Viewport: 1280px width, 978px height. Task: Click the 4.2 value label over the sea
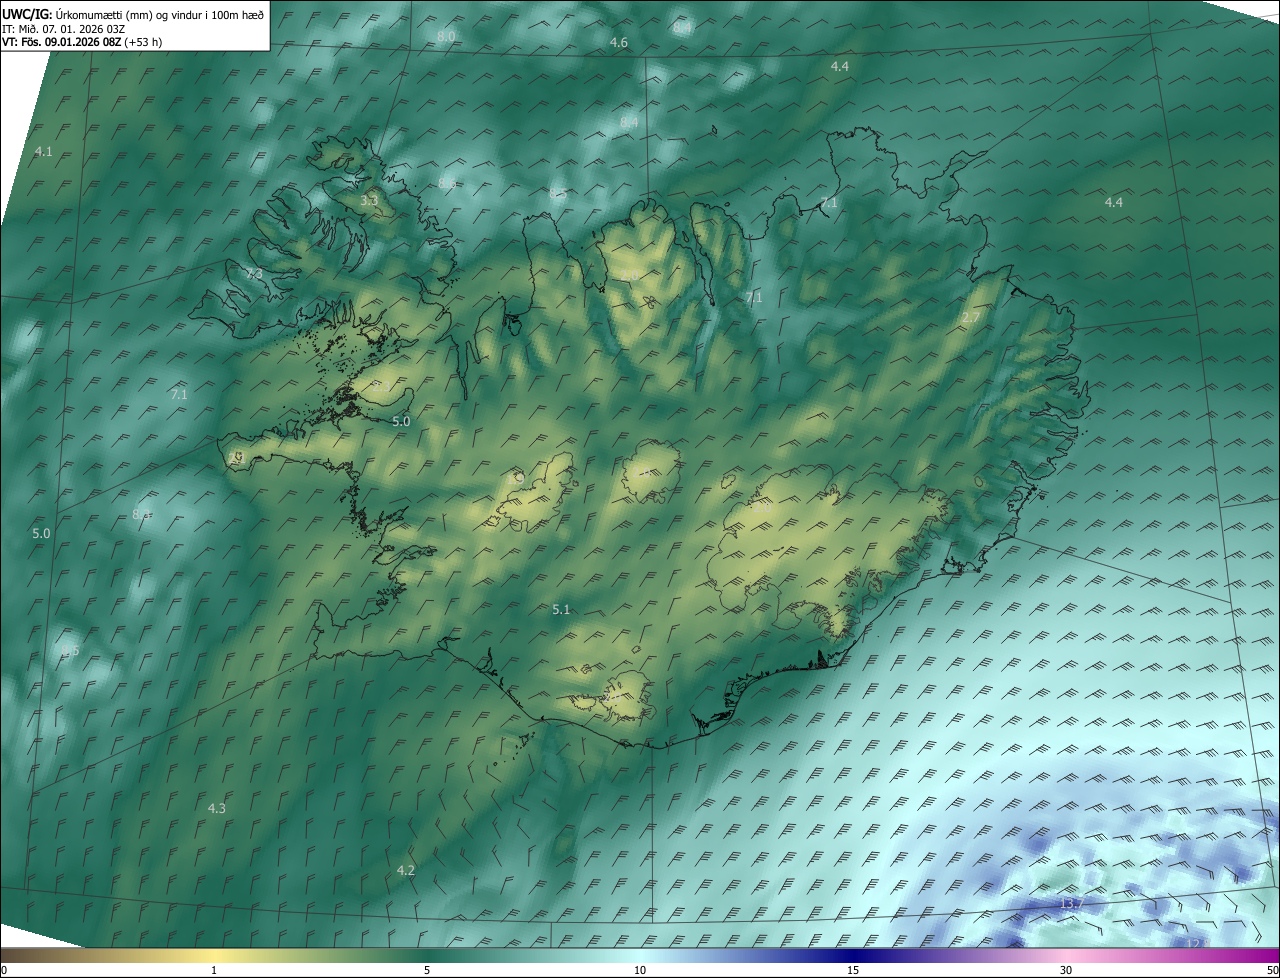click(x=405, y=870)
